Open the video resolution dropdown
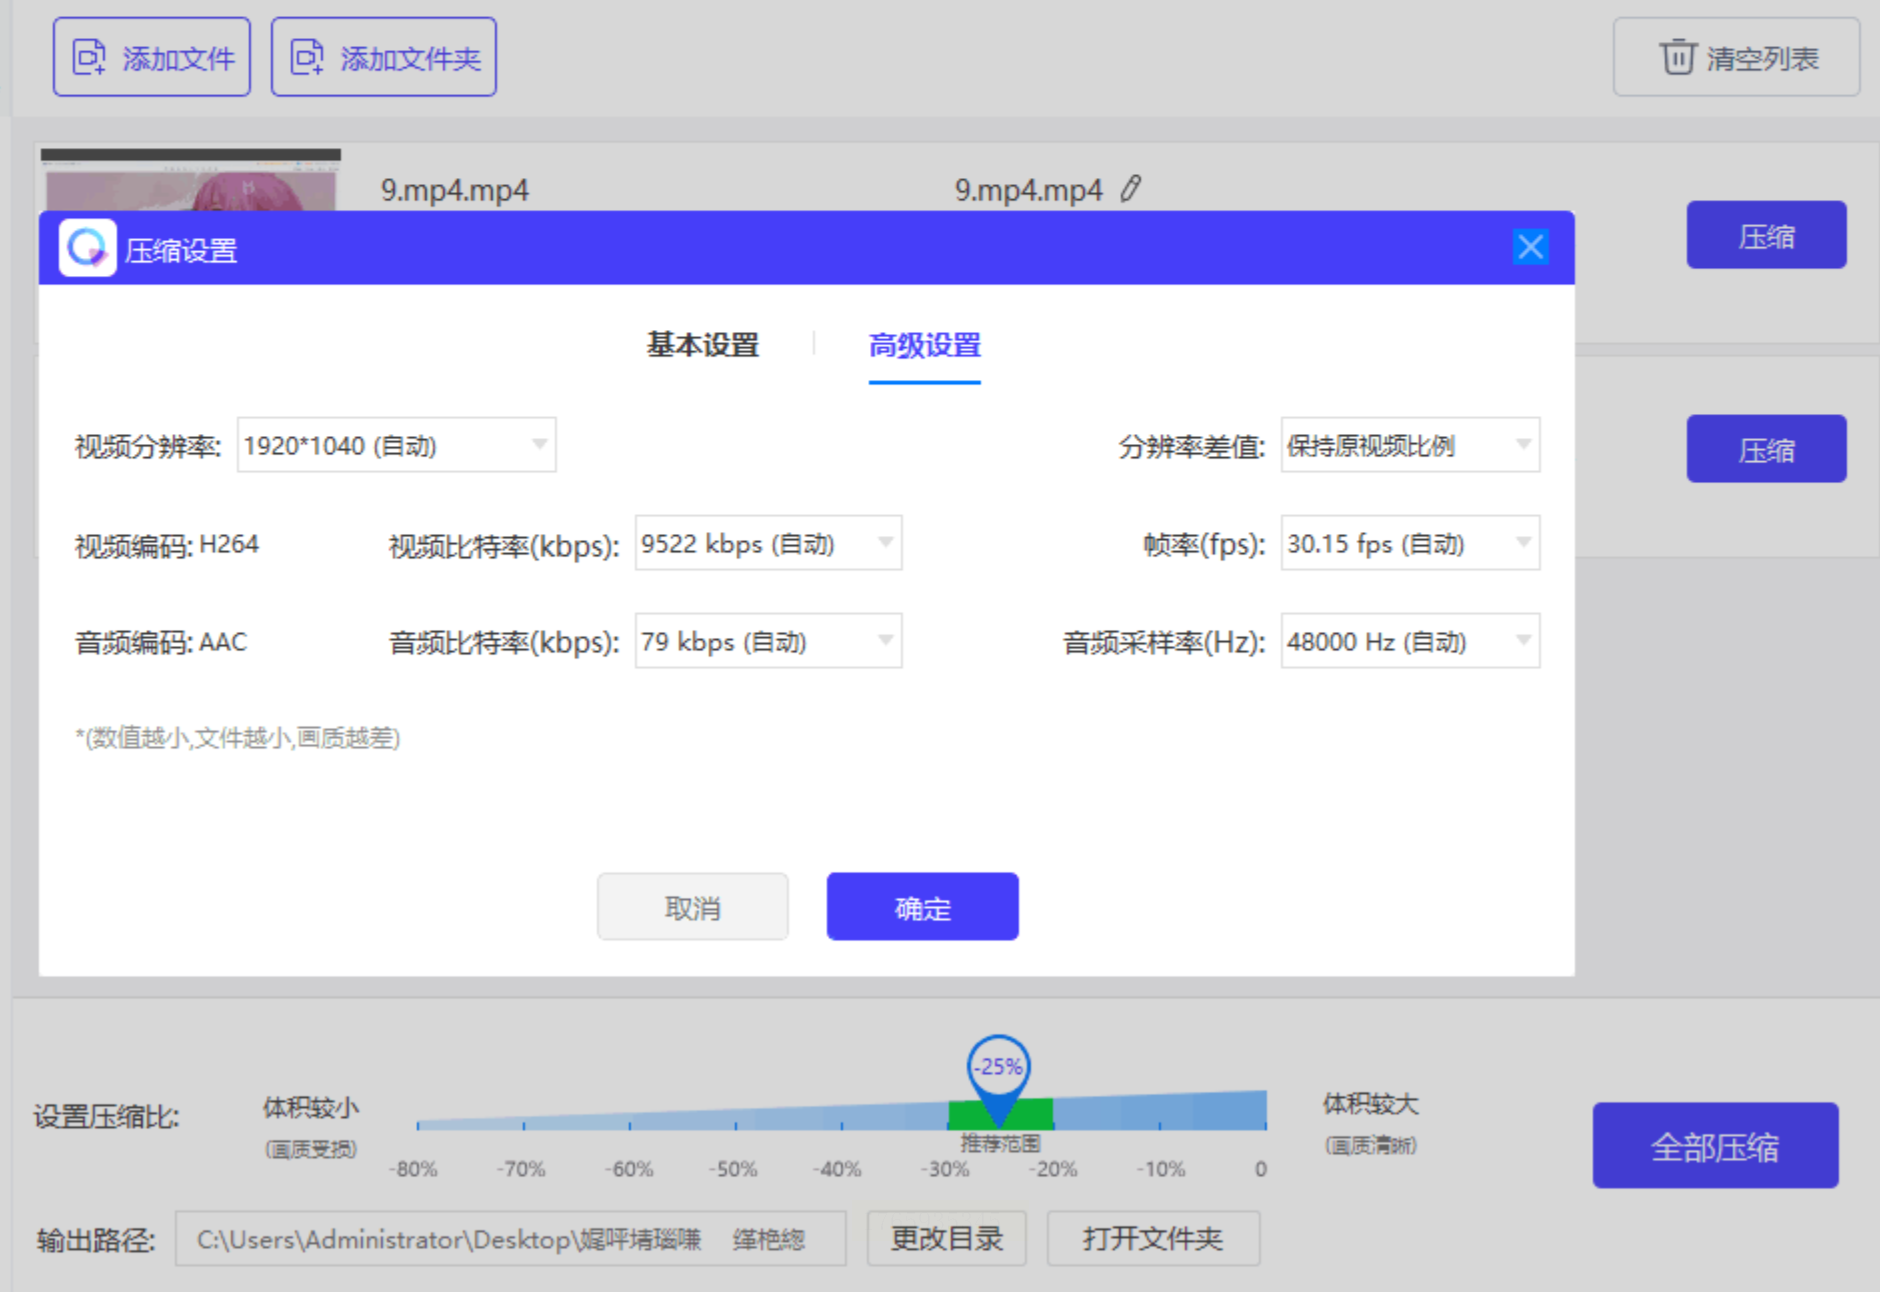Screen dimensions: 1880x1292 click(396, 445)
